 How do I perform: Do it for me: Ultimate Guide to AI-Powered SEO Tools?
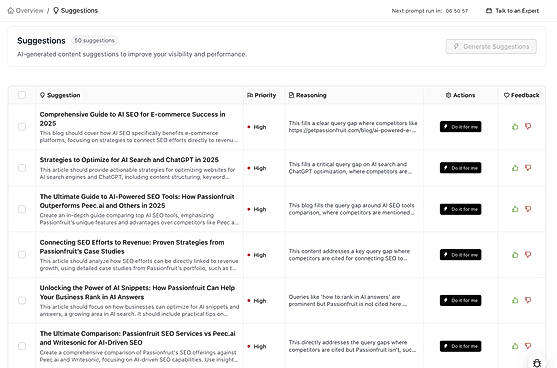[x=460, y=209]
